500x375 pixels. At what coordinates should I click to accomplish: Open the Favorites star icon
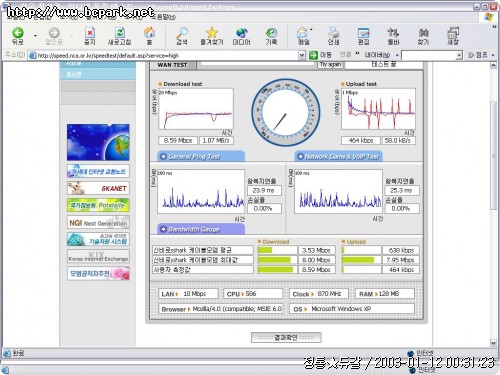[x=212, y=33]
